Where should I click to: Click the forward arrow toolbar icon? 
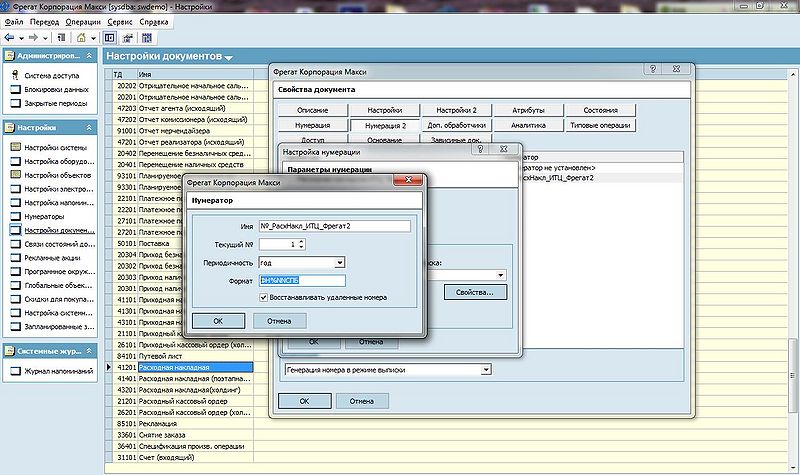pyautogui.click(x=33, y=38)
